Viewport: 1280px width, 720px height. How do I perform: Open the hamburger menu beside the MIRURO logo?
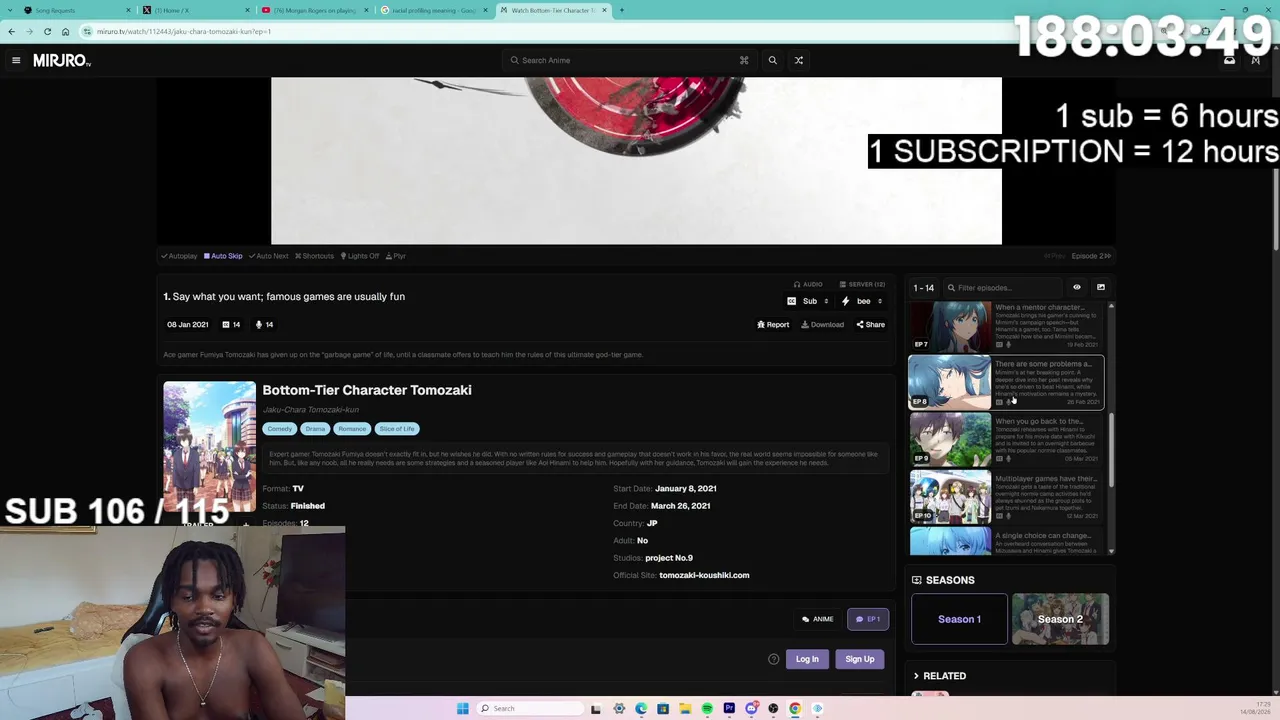[16, 60]
